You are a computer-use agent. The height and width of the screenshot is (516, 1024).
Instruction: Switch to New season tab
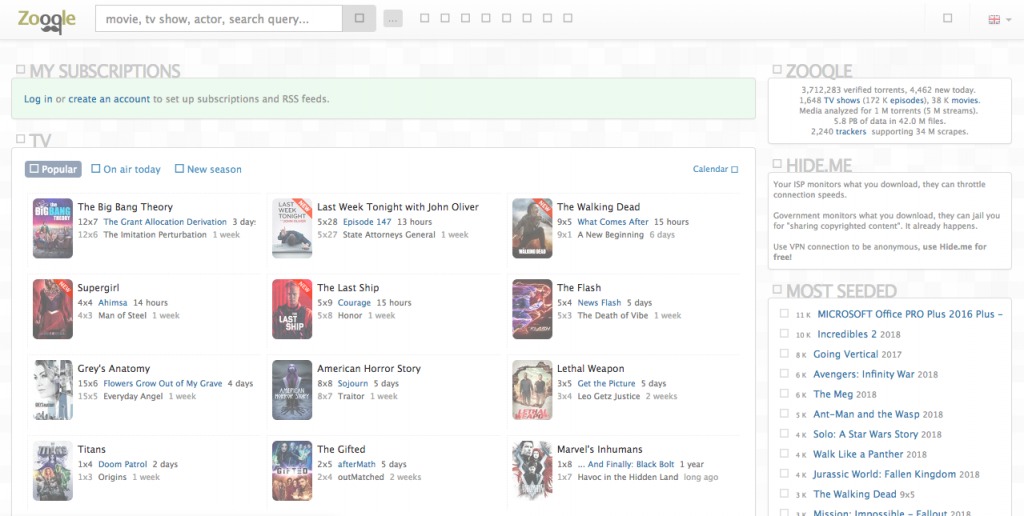[208, 169]
